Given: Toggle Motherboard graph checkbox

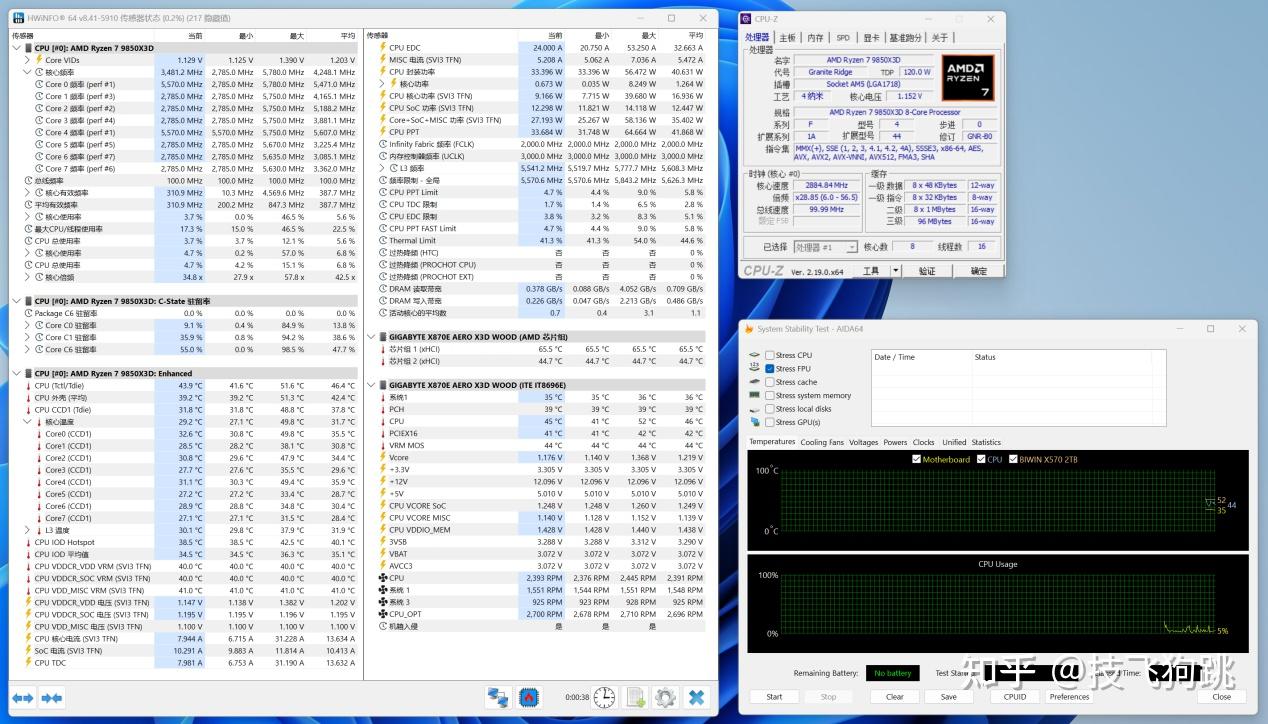Looking at the screenshot, I should pyautogui.click(x=917, y=460).
